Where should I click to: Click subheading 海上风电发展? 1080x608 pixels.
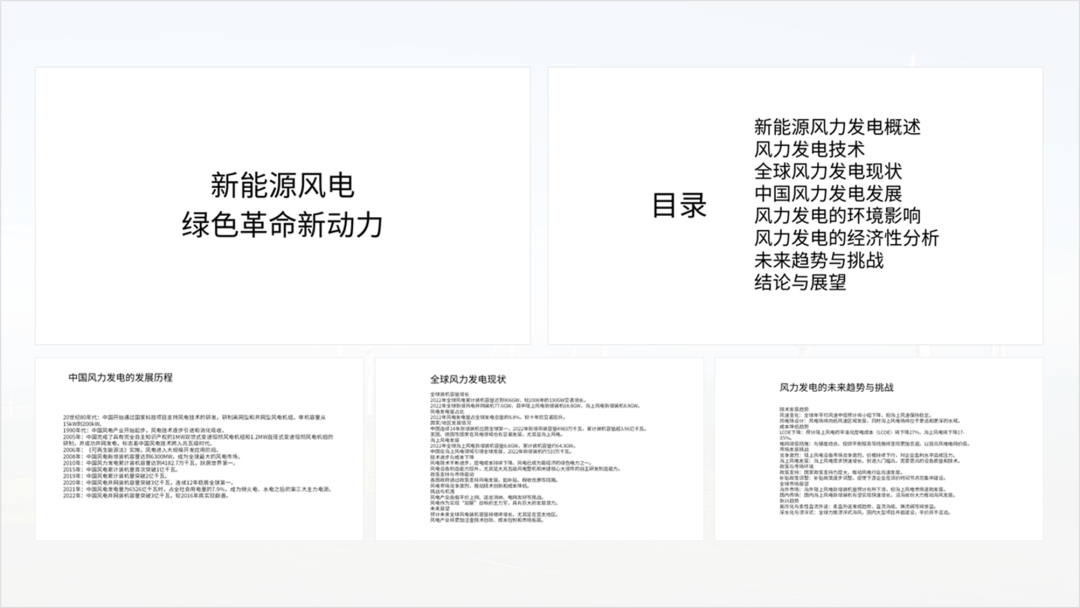[x=444, y=440]
